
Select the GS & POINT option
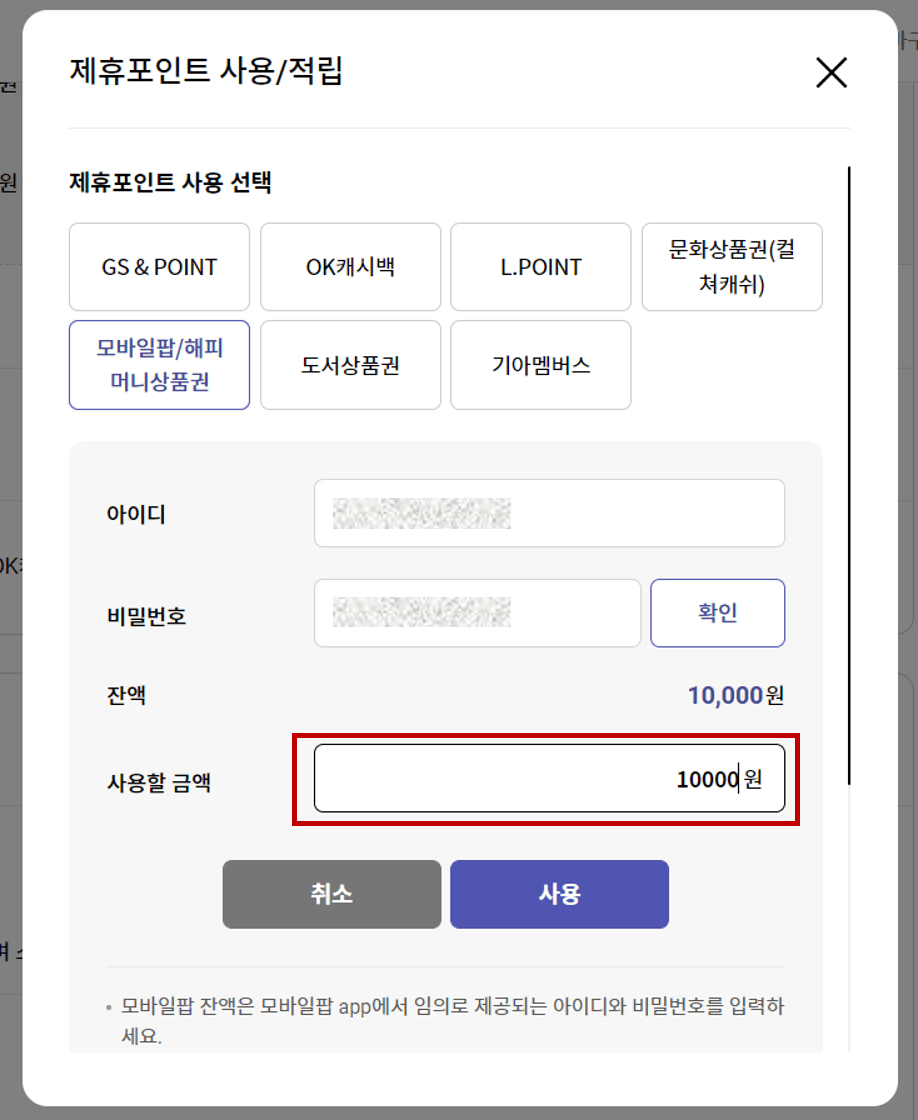[x=158, y=266]
